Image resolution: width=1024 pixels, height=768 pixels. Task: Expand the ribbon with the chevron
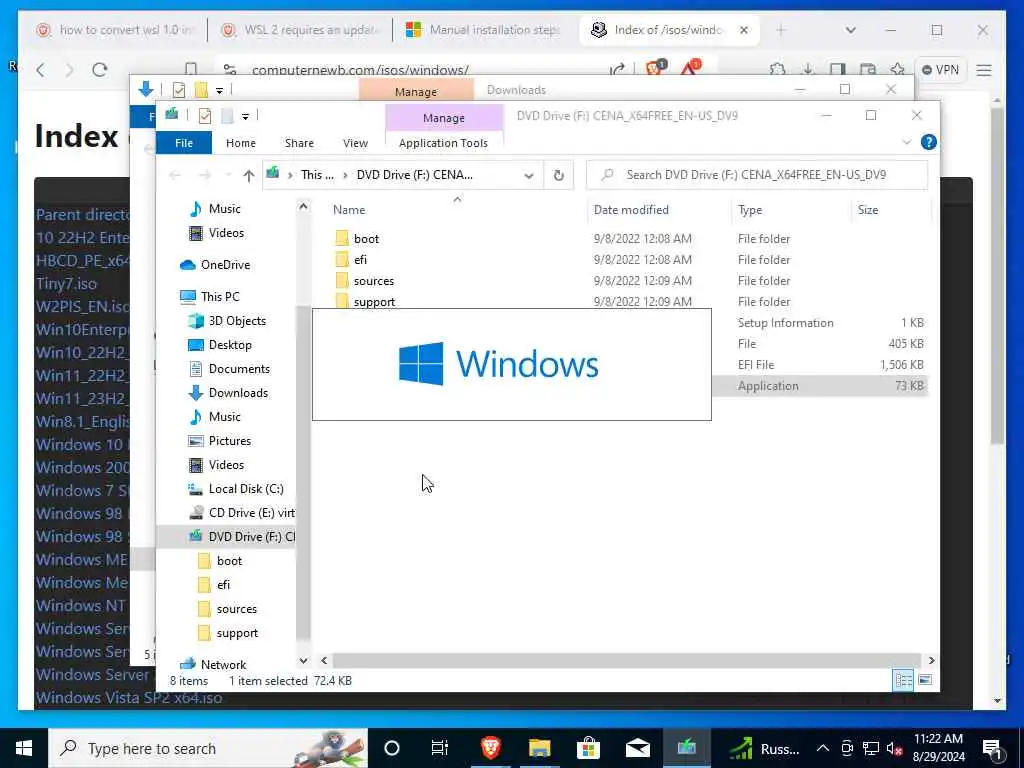(906, 142)
